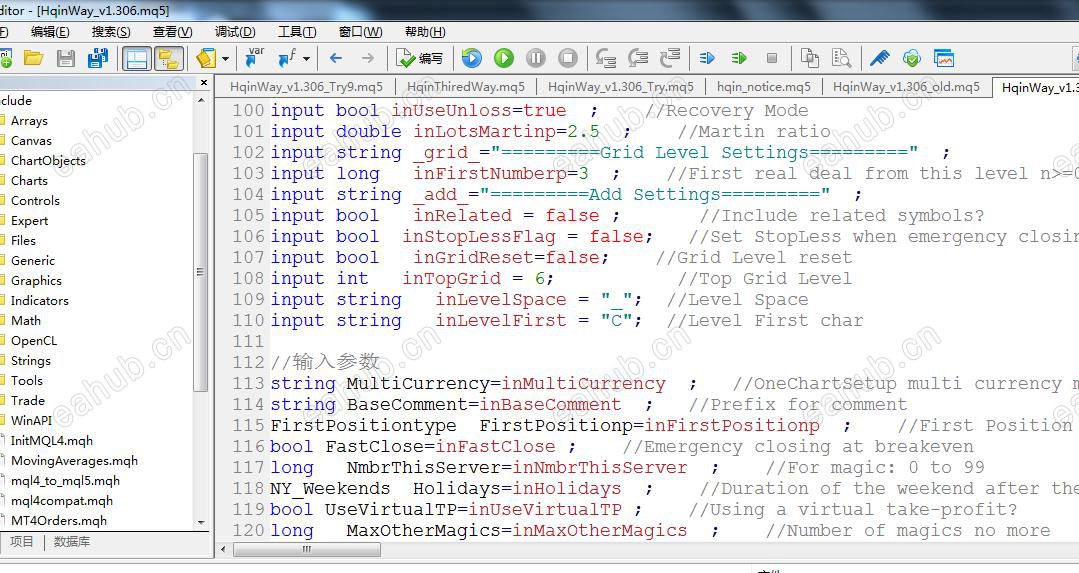Toggle the Navigator panel button

point(169,58)
